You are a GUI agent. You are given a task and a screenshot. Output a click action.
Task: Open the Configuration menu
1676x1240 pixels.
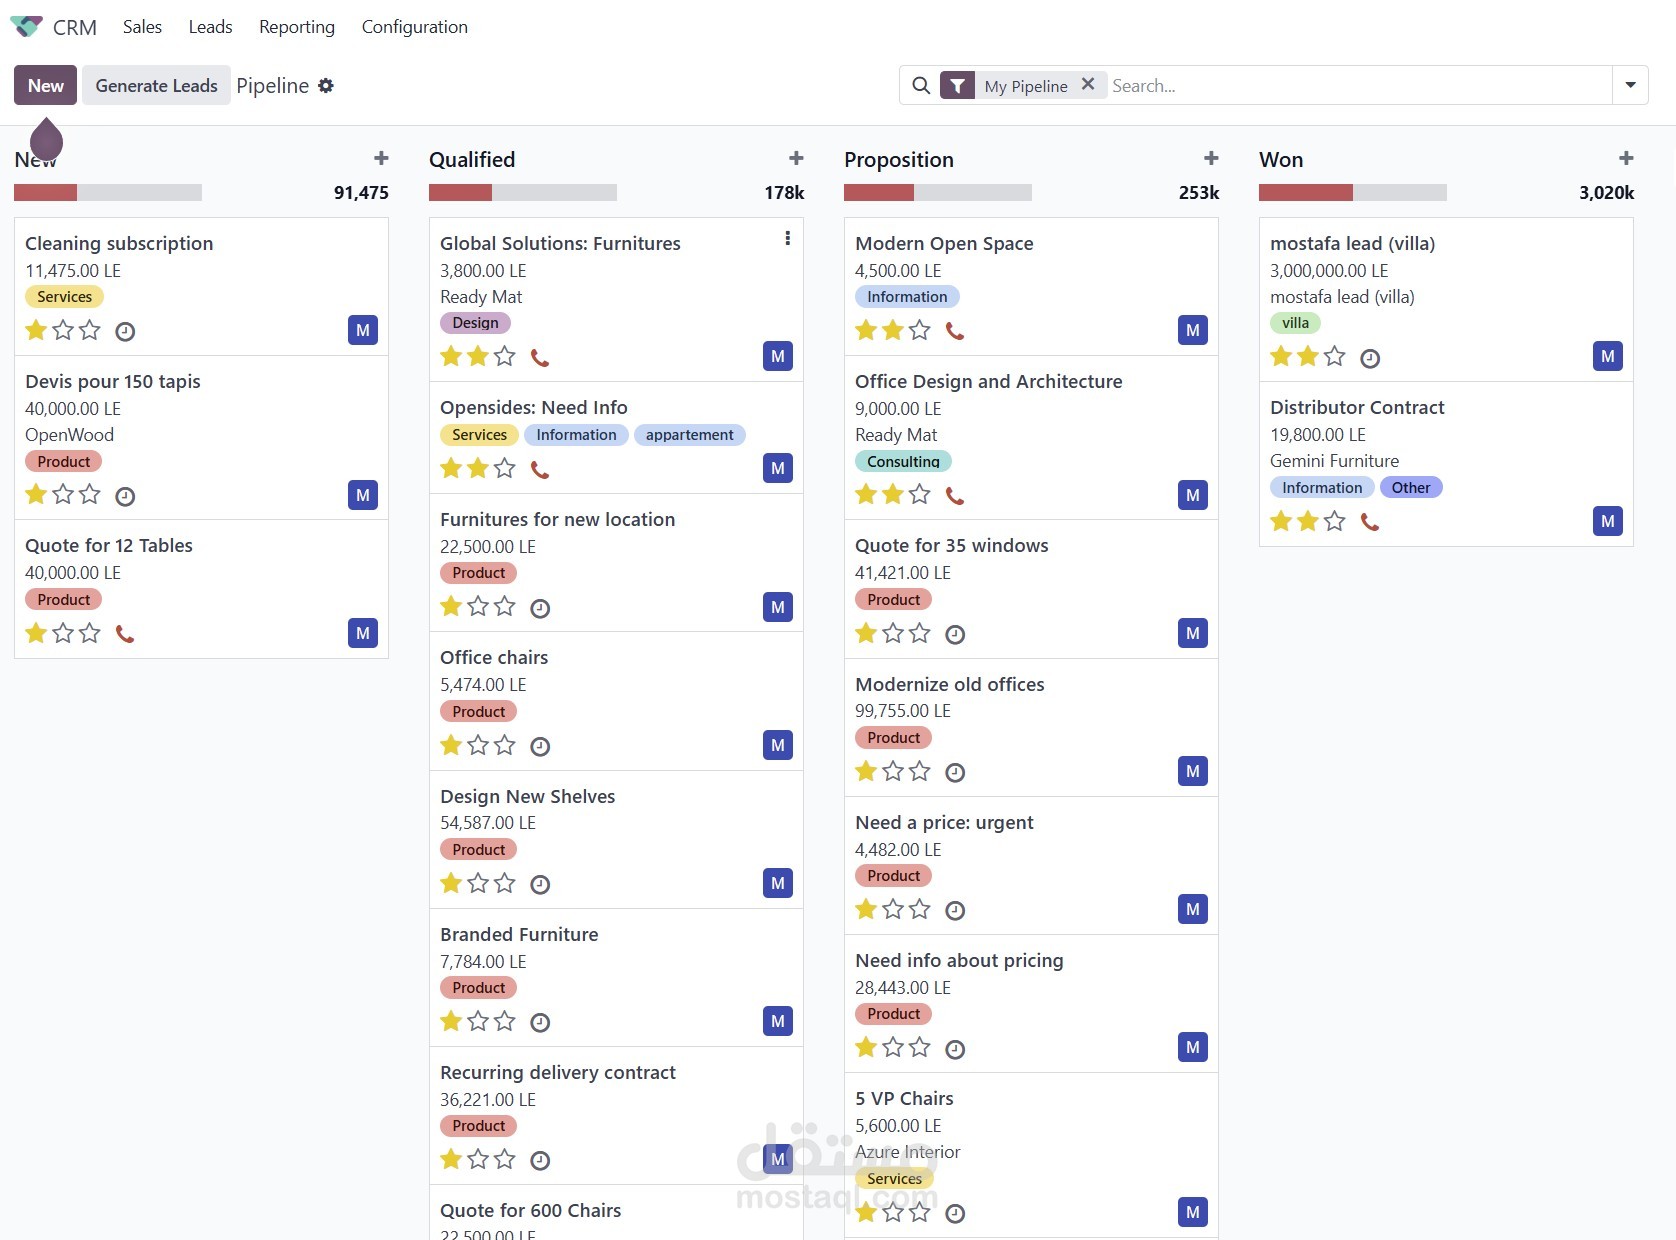tap(414, 26)
